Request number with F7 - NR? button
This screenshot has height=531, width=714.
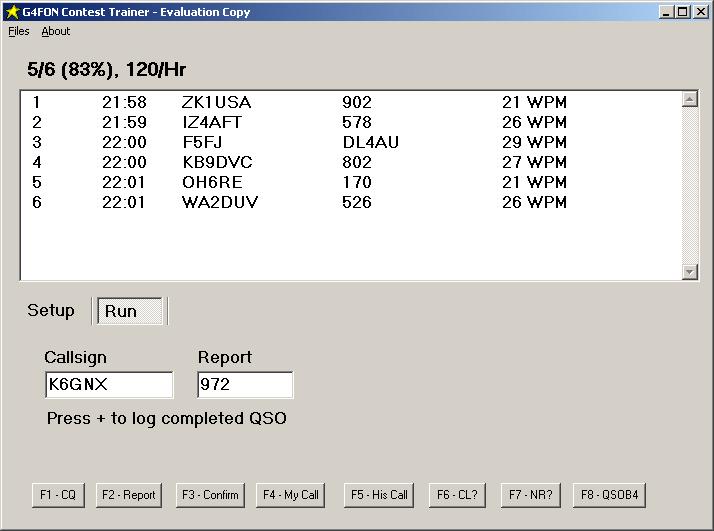[x=531, y=495]
